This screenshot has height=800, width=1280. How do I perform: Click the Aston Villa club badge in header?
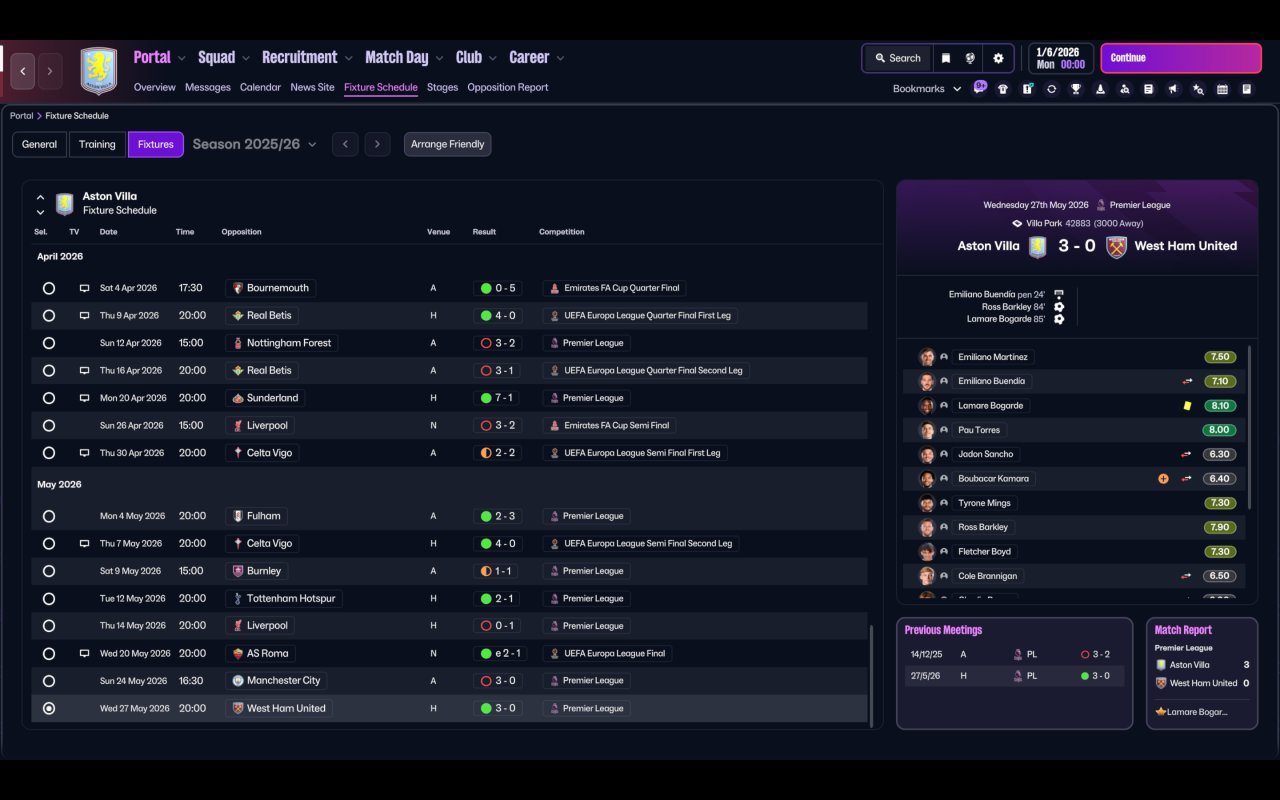[98, 71]
